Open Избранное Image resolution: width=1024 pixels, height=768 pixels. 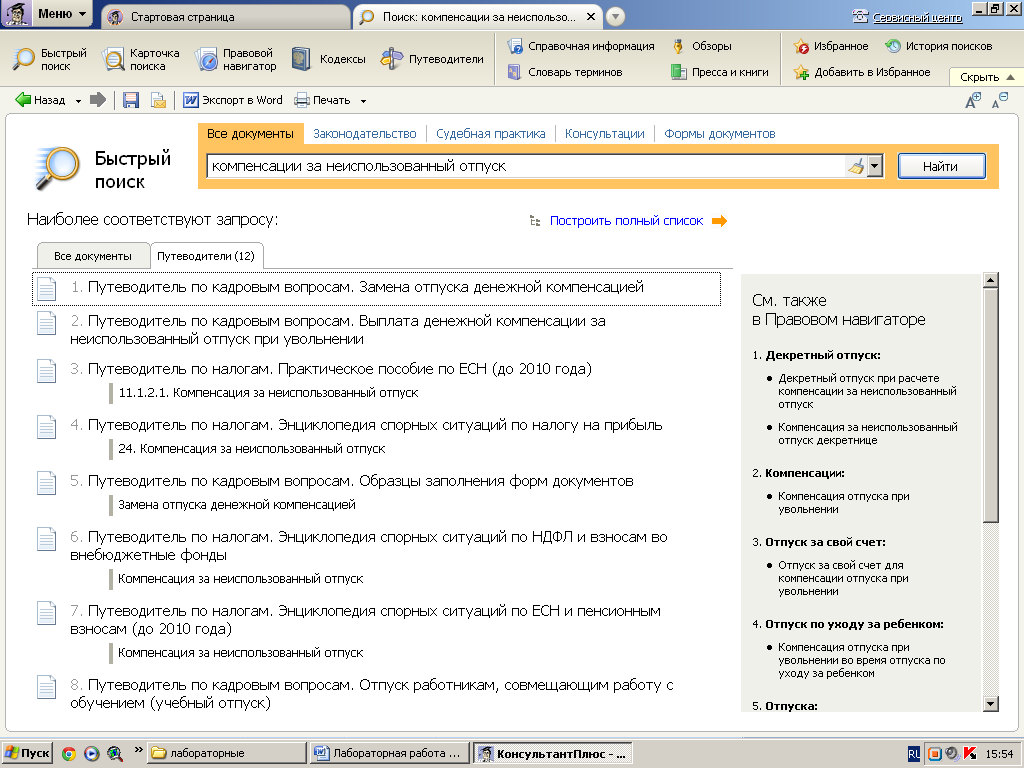tap(831, 46)
